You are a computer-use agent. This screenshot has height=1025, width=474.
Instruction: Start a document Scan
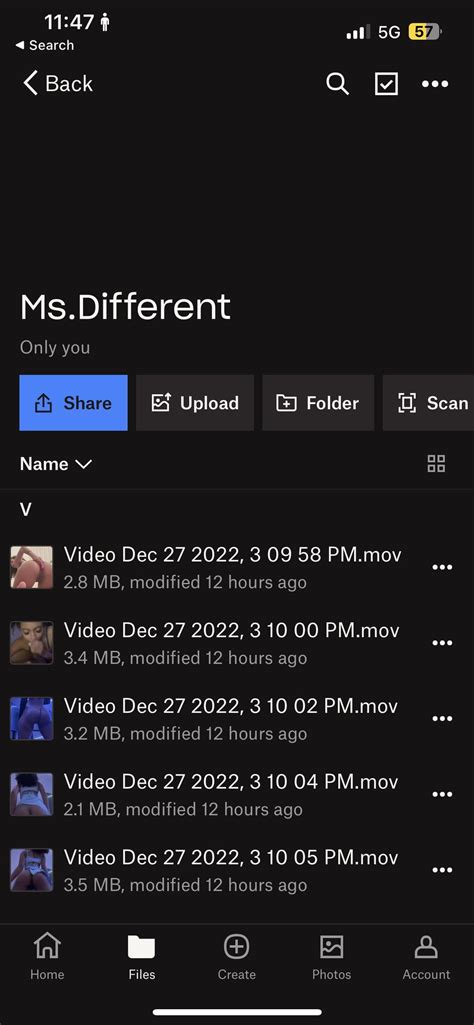tap(428, 403)
